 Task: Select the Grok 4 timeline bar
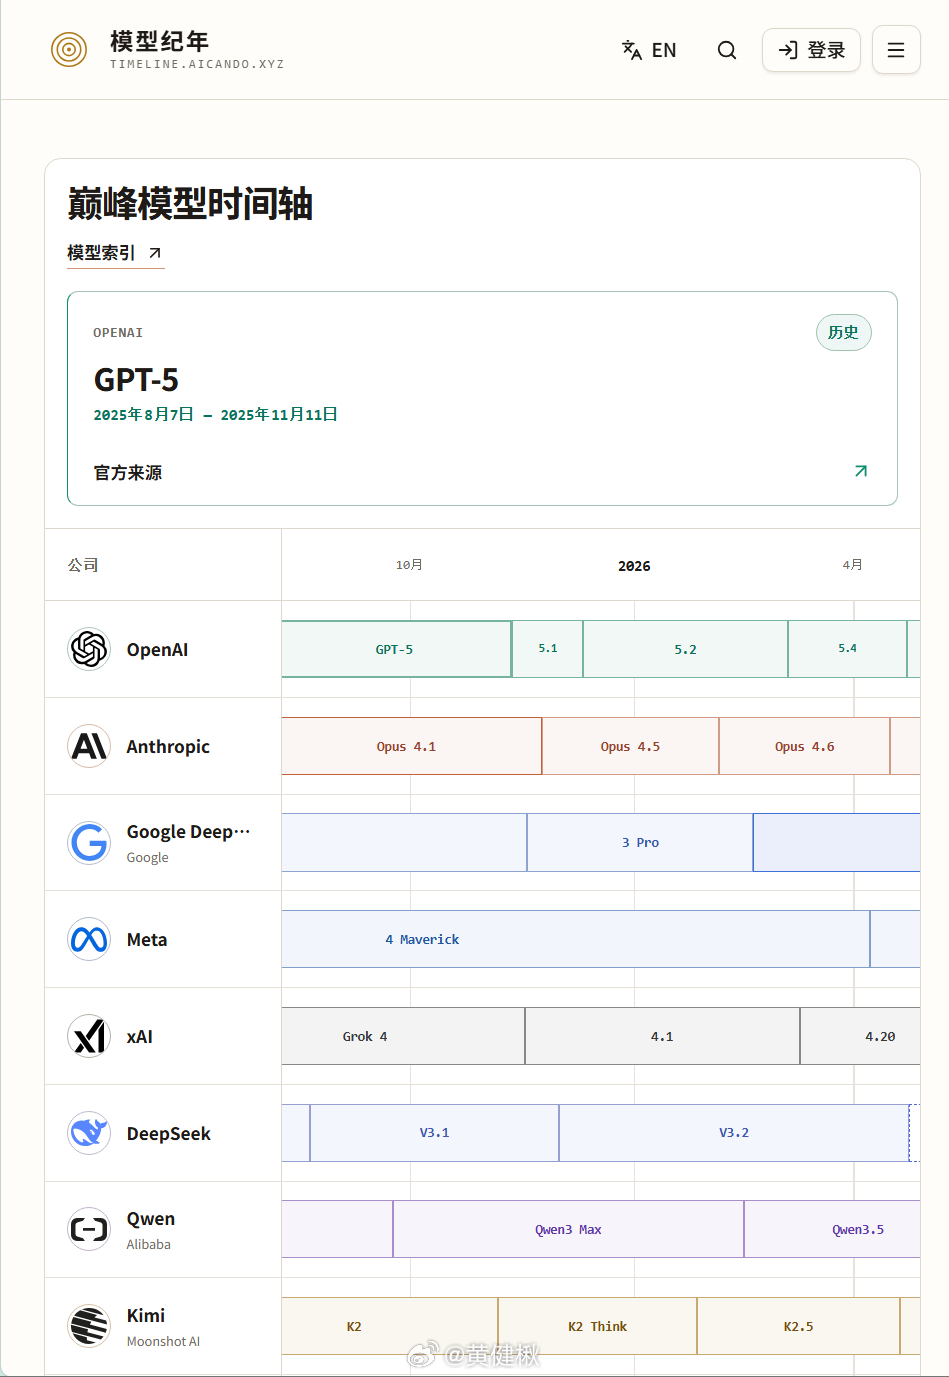403,1036
